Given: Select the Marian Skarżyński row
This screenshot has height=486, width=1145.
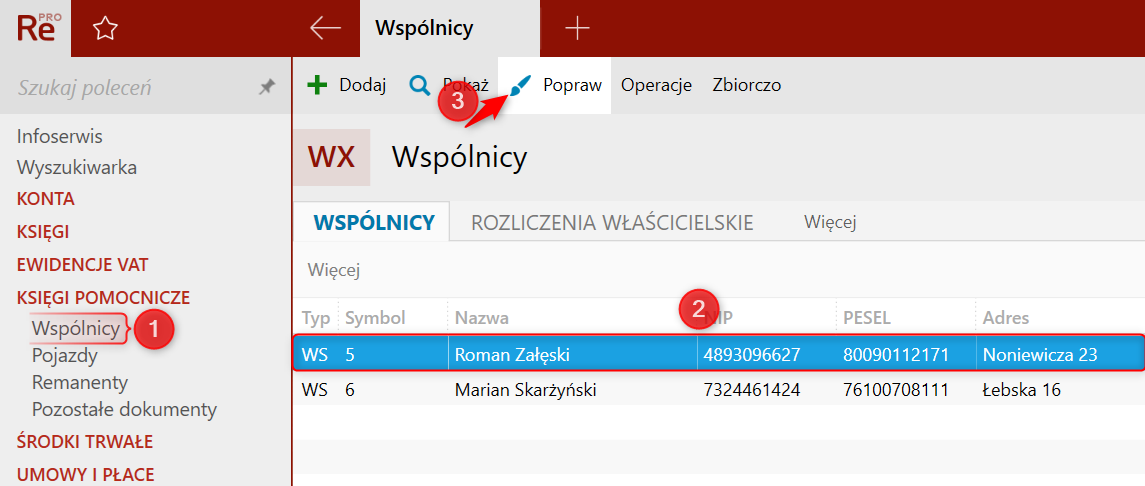Looking at the screenshot, I should 719,390.
